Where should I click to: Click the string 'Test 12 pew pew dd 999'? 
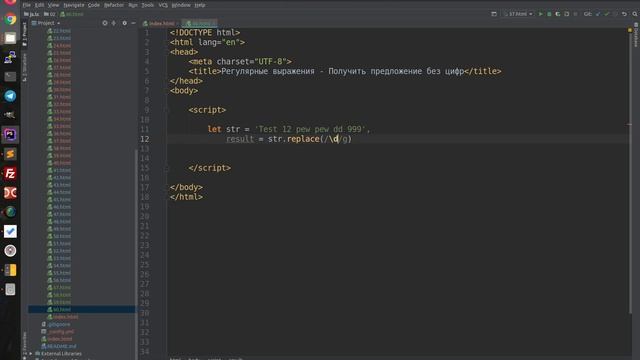coord(310,129)
